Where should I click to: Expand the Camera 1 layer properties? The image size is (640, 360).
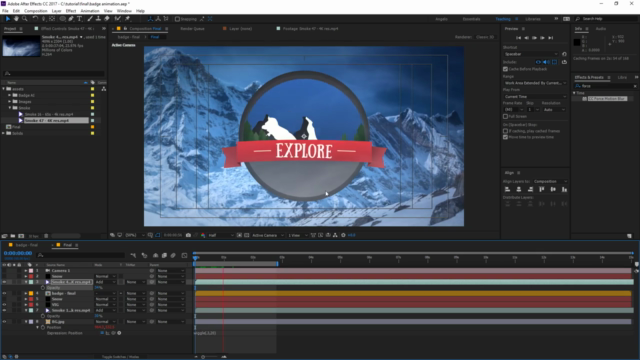tap(26, 271)
